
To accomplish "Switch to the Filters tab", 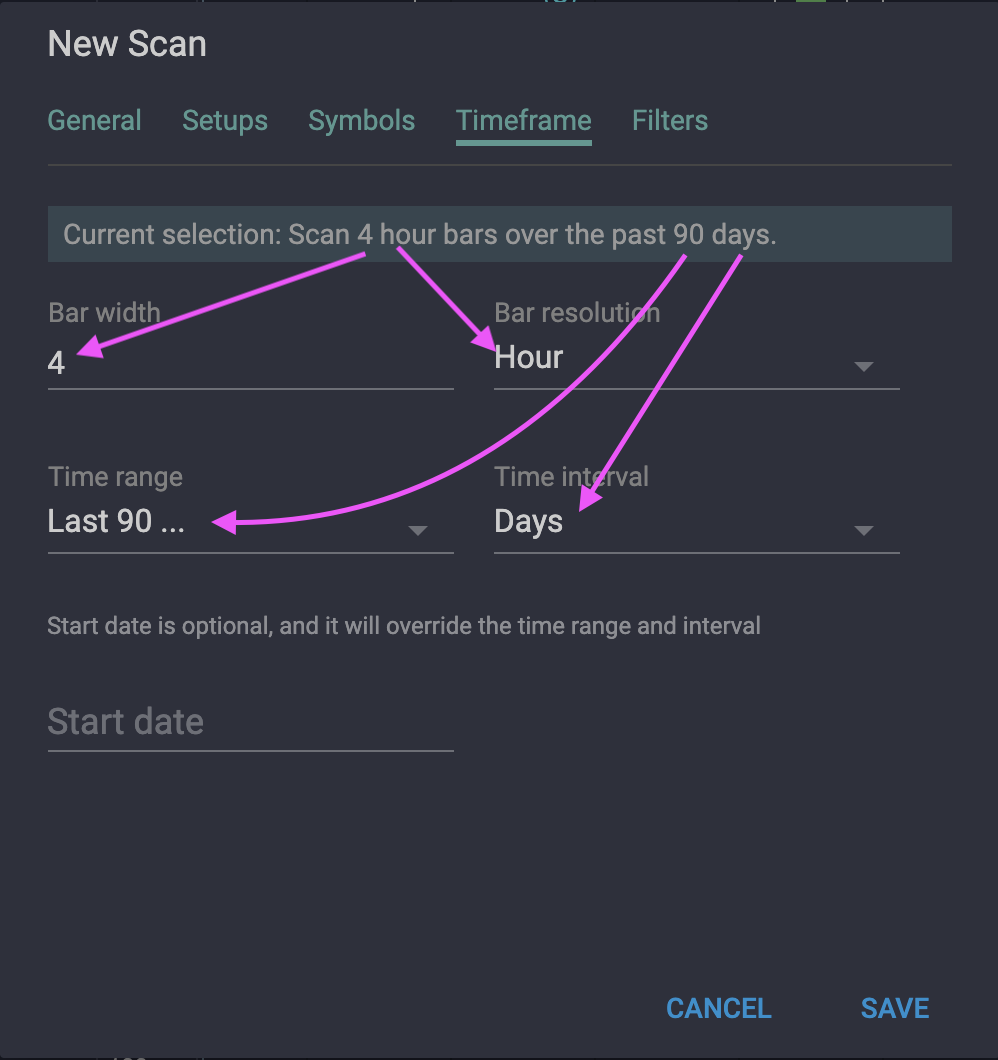I will tap(669, 120).
